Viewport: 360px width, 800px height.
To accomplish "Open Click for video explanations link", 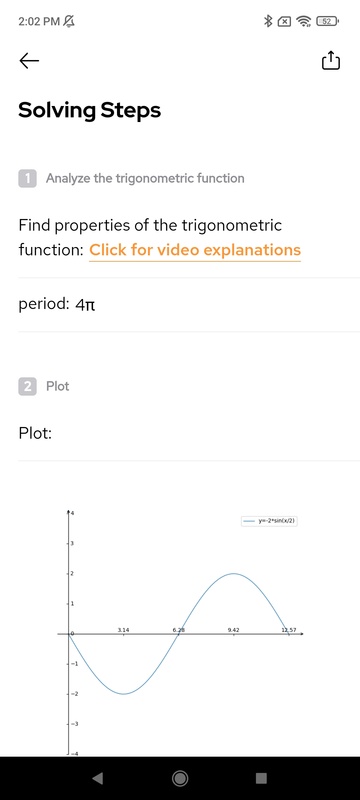I will [195, 250].
